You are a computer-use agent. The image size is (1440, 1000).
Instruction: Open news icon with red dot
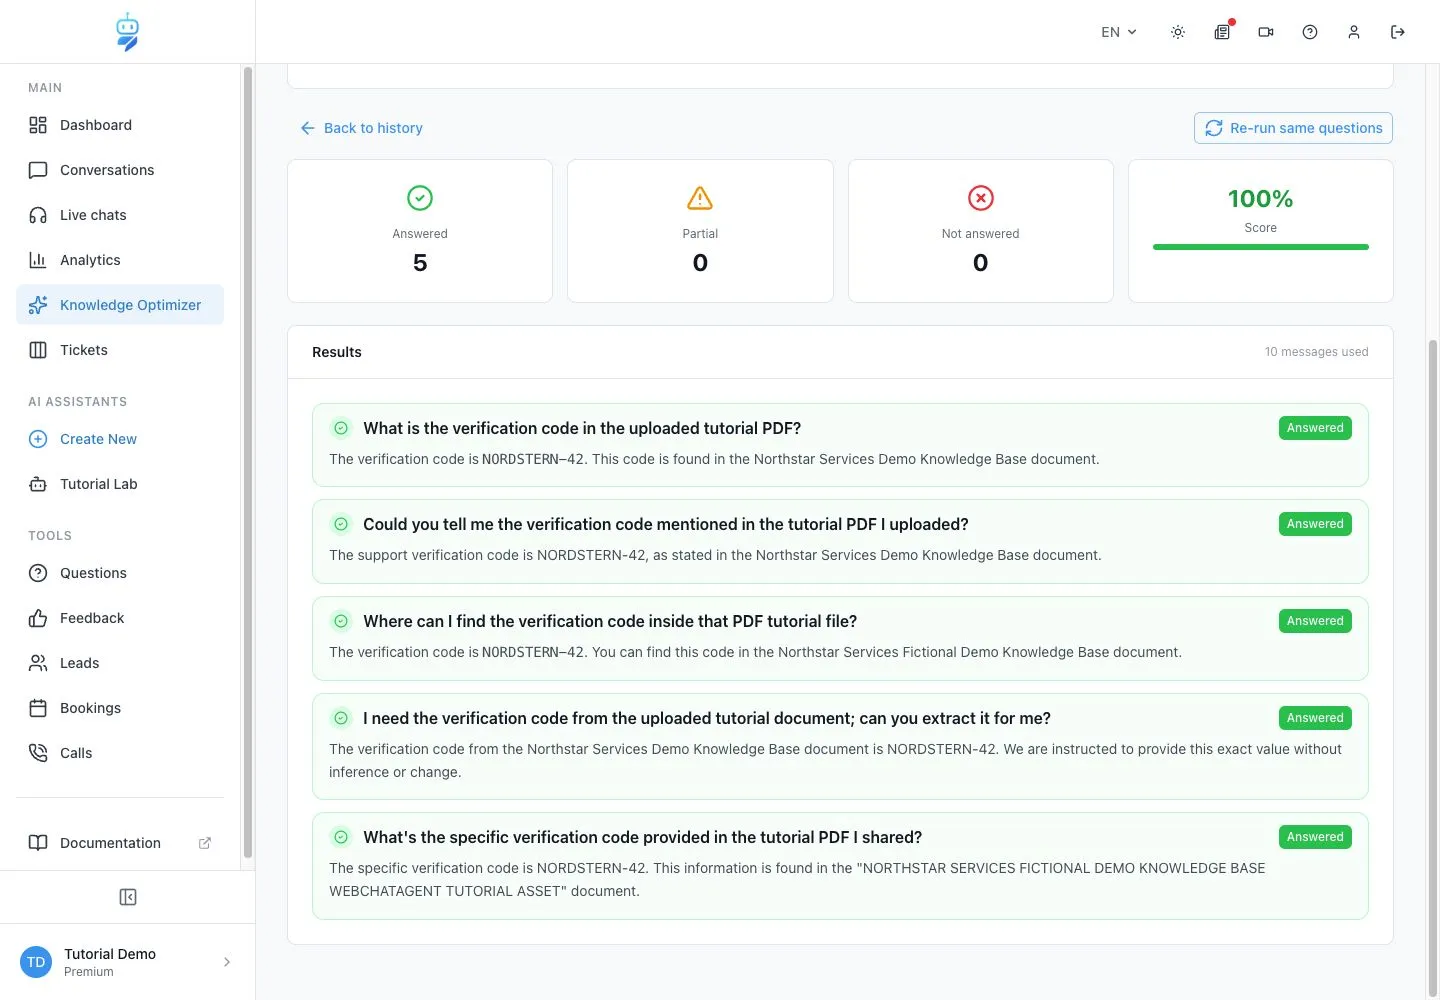1222,32
